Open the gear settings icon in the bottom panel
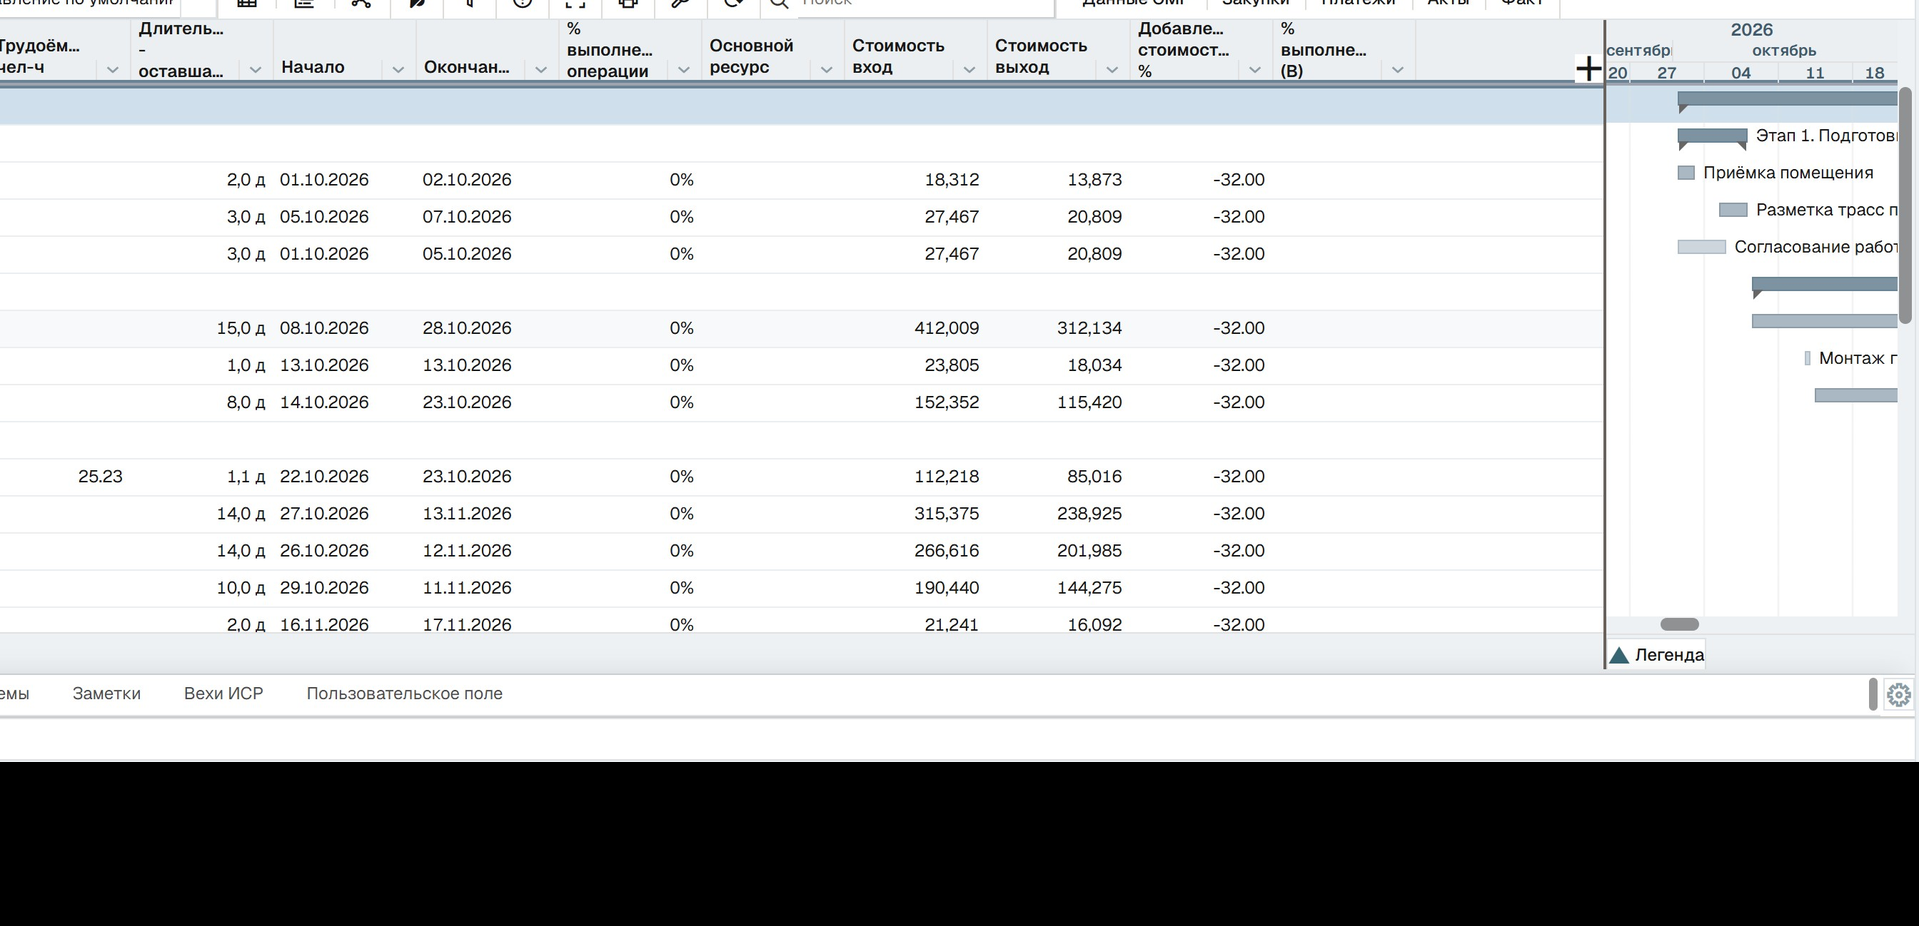The image size is (1919, 926). coord(1898,694)
